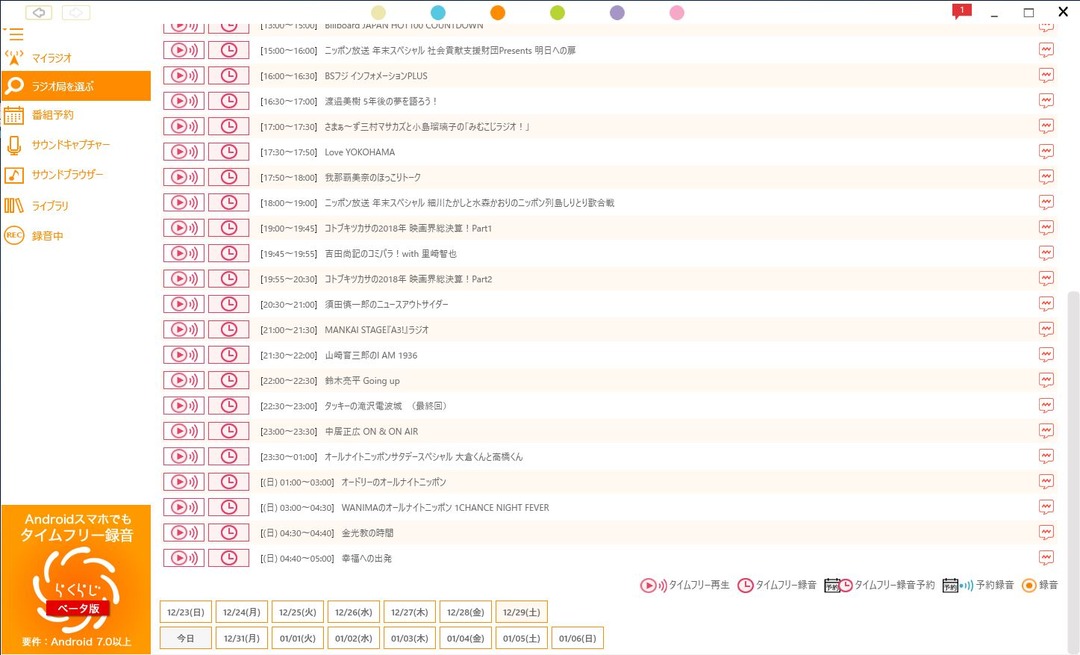Select date 12/28(金)

466,612
